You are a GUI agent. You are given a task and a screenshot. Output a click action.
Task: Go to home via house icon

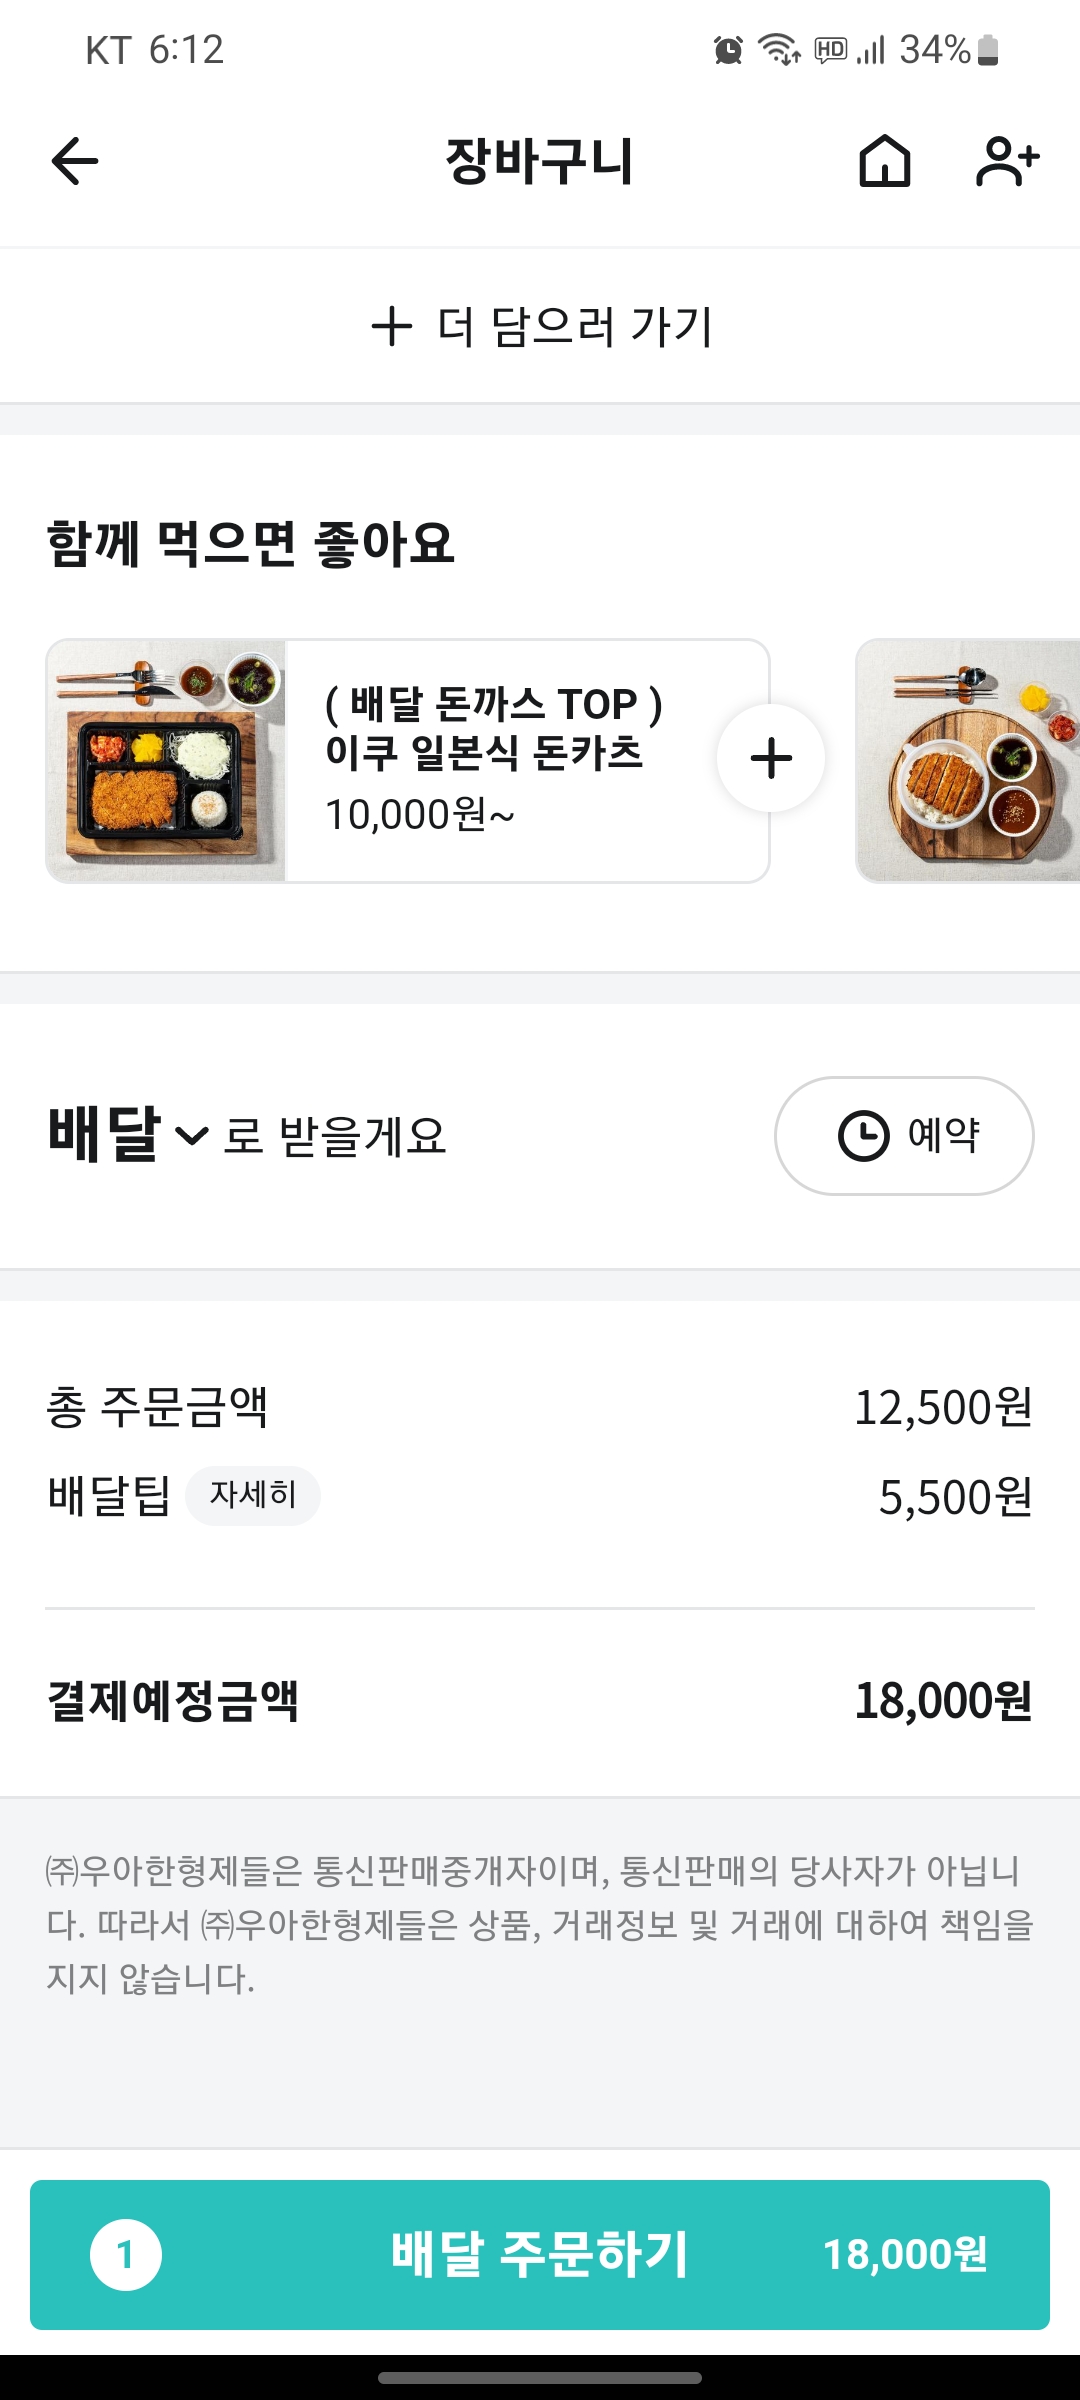(885, 161)
